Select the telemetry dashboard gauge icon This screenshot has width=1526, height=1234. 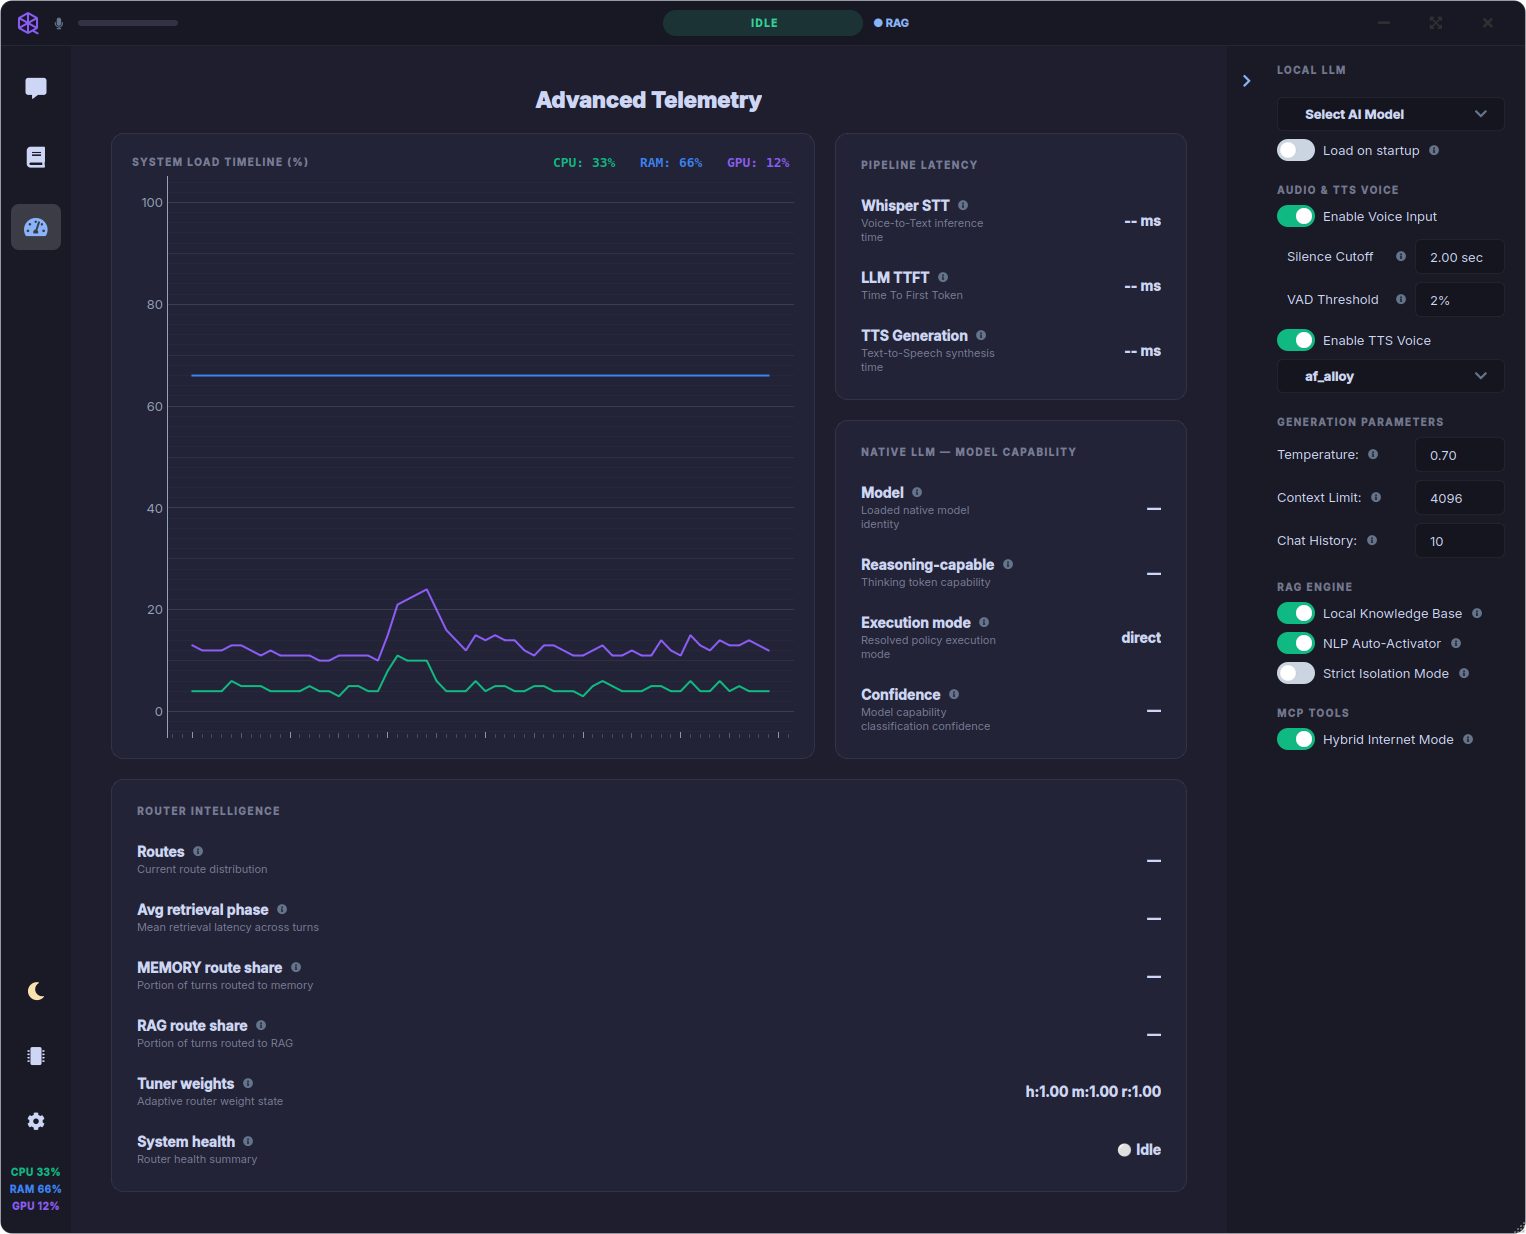[36, 227]
